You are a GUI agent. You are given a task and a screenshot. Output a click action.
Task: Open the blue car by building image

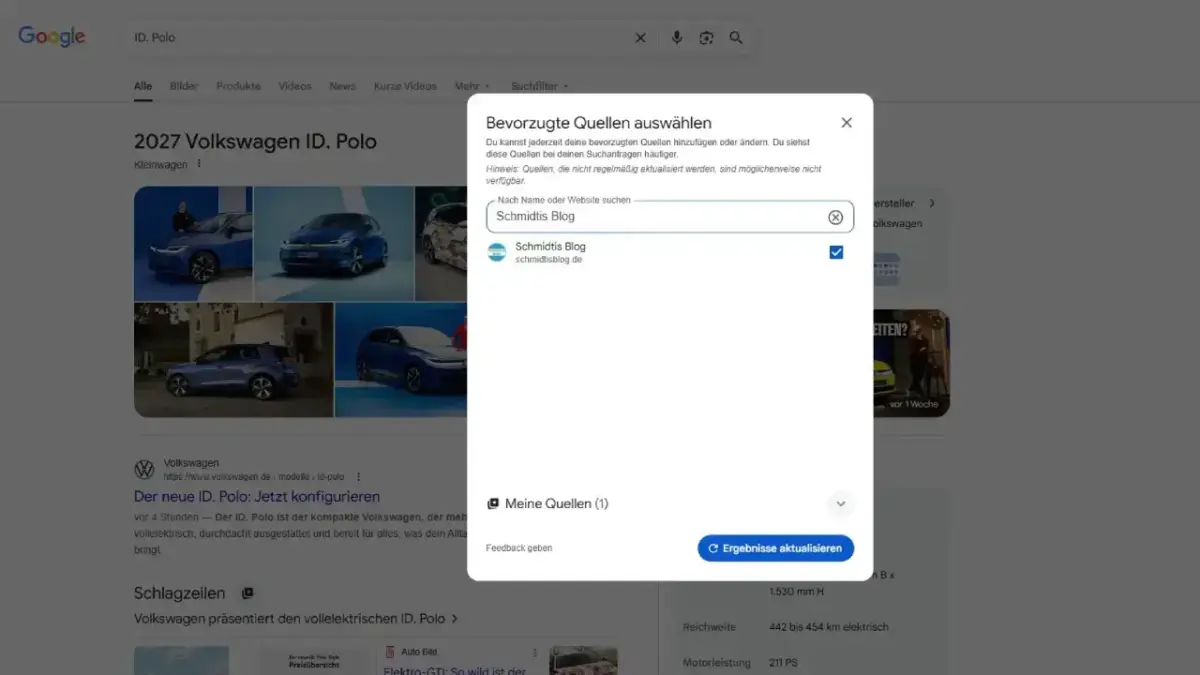(233, 360)
